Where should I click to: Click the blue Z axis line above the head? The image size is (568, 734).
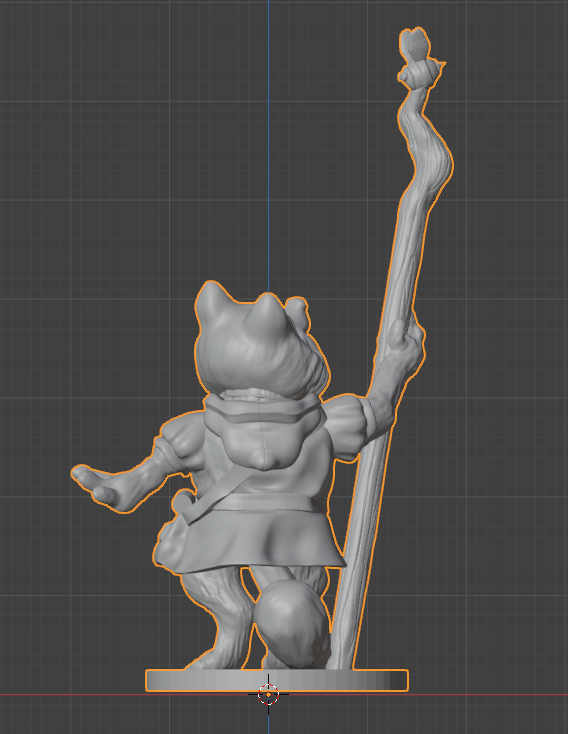click(268, 140)
